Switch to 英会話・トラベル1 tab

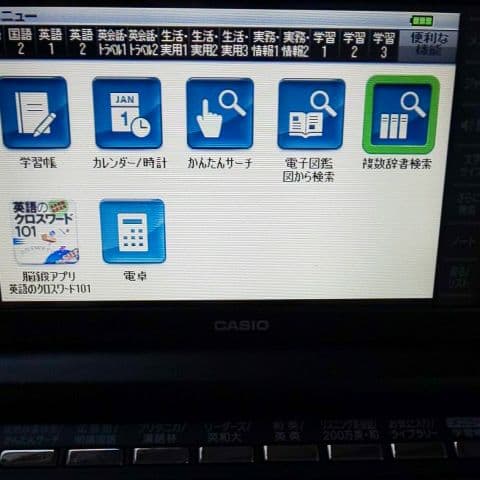click(112, 43)
